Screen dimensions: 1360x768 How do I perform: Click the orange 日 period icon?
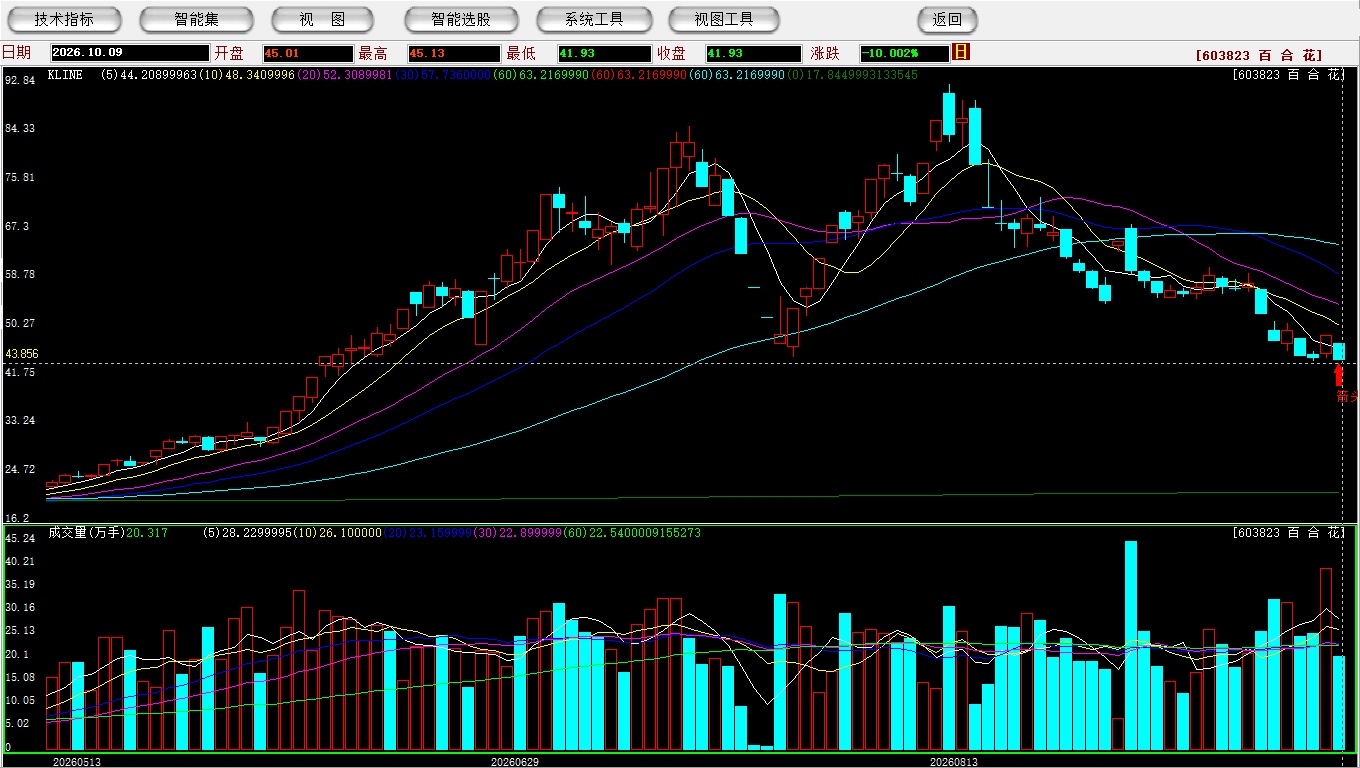[x=961, y=52]
